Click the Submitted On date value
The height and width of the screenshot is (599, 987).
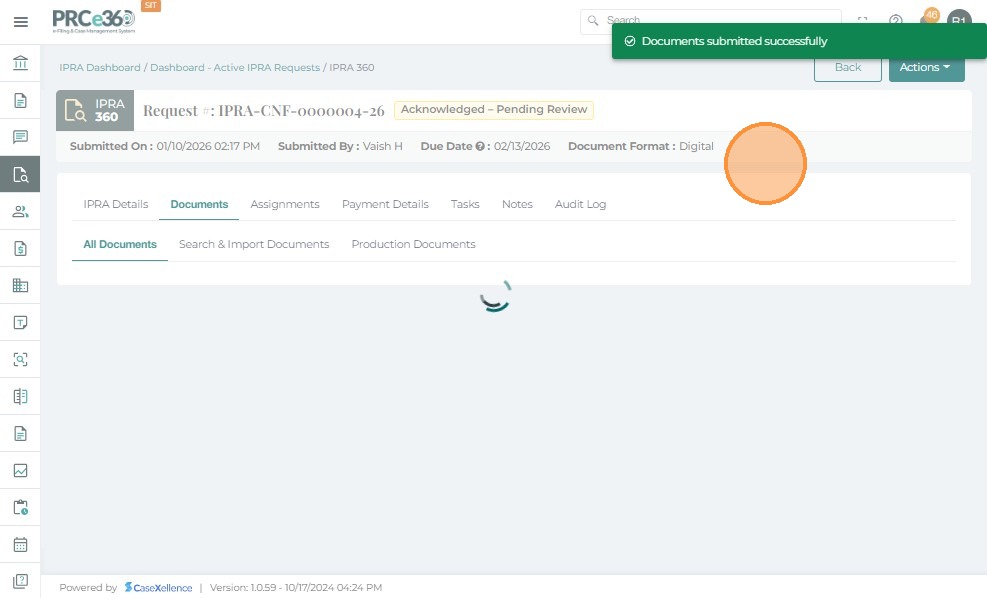[x=208, y=147]
